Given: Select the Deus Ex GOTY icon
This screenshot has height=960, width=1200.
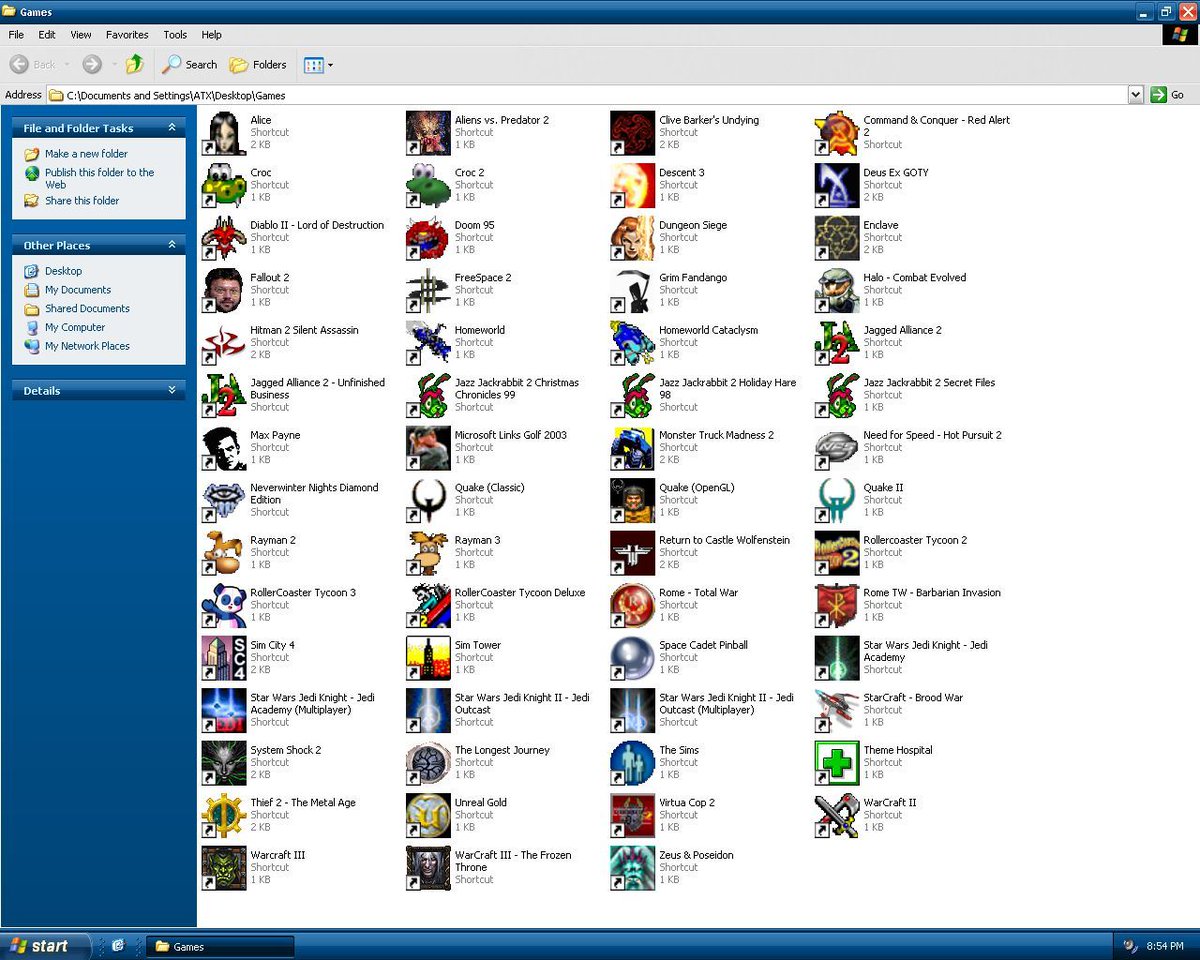Looking at the screenshot, I should (x=837, y=185).
